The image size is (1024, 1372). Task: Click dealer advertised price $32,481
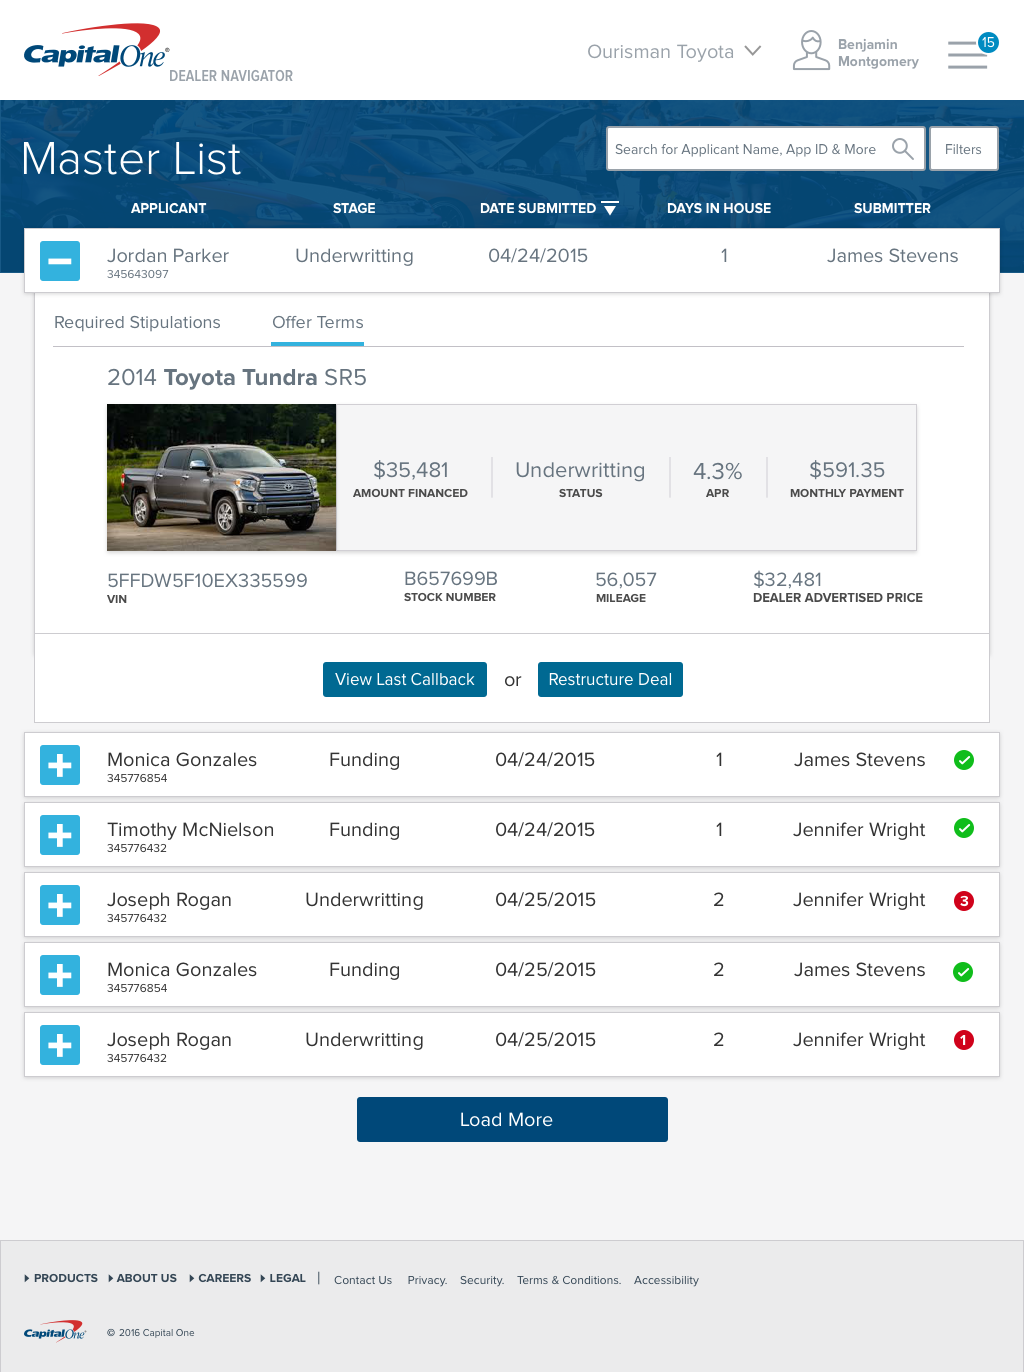click(787, 579)
